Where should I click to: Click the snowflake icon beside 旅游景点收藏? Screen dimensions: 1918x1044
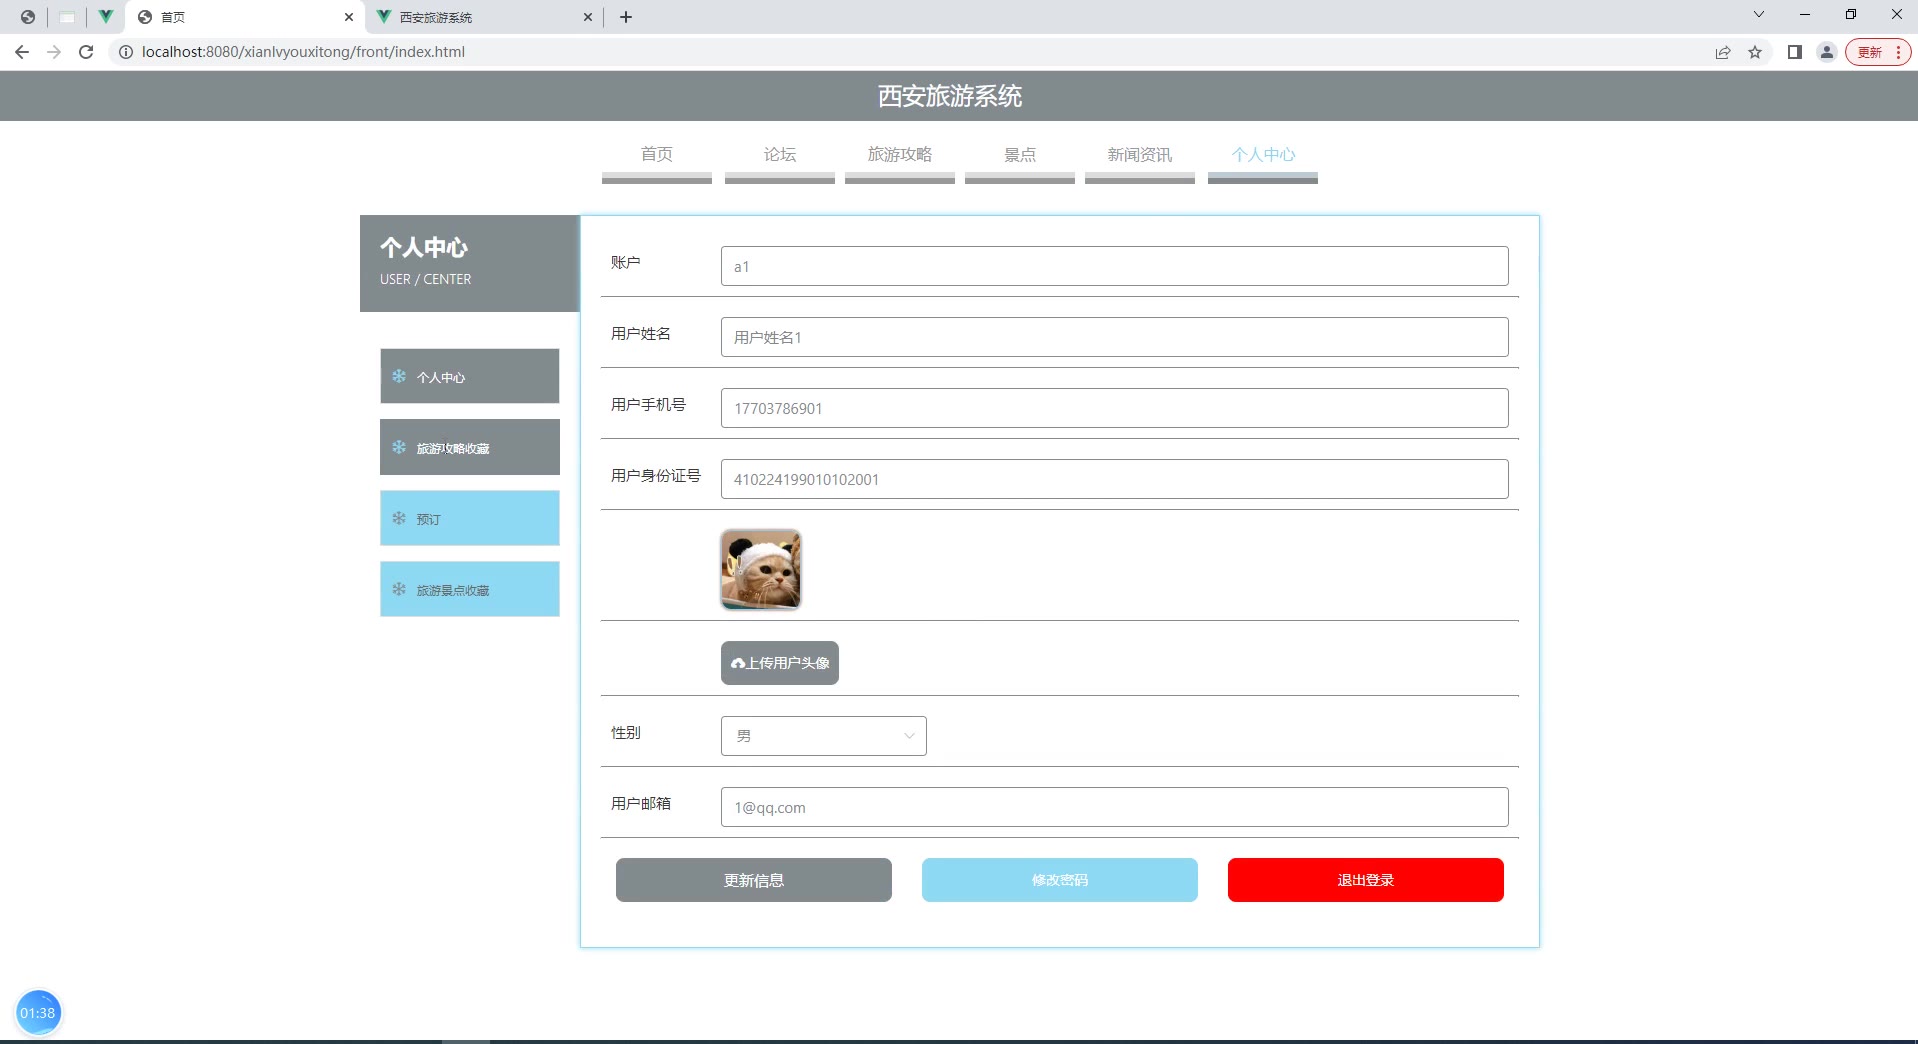tap(399, 589)
